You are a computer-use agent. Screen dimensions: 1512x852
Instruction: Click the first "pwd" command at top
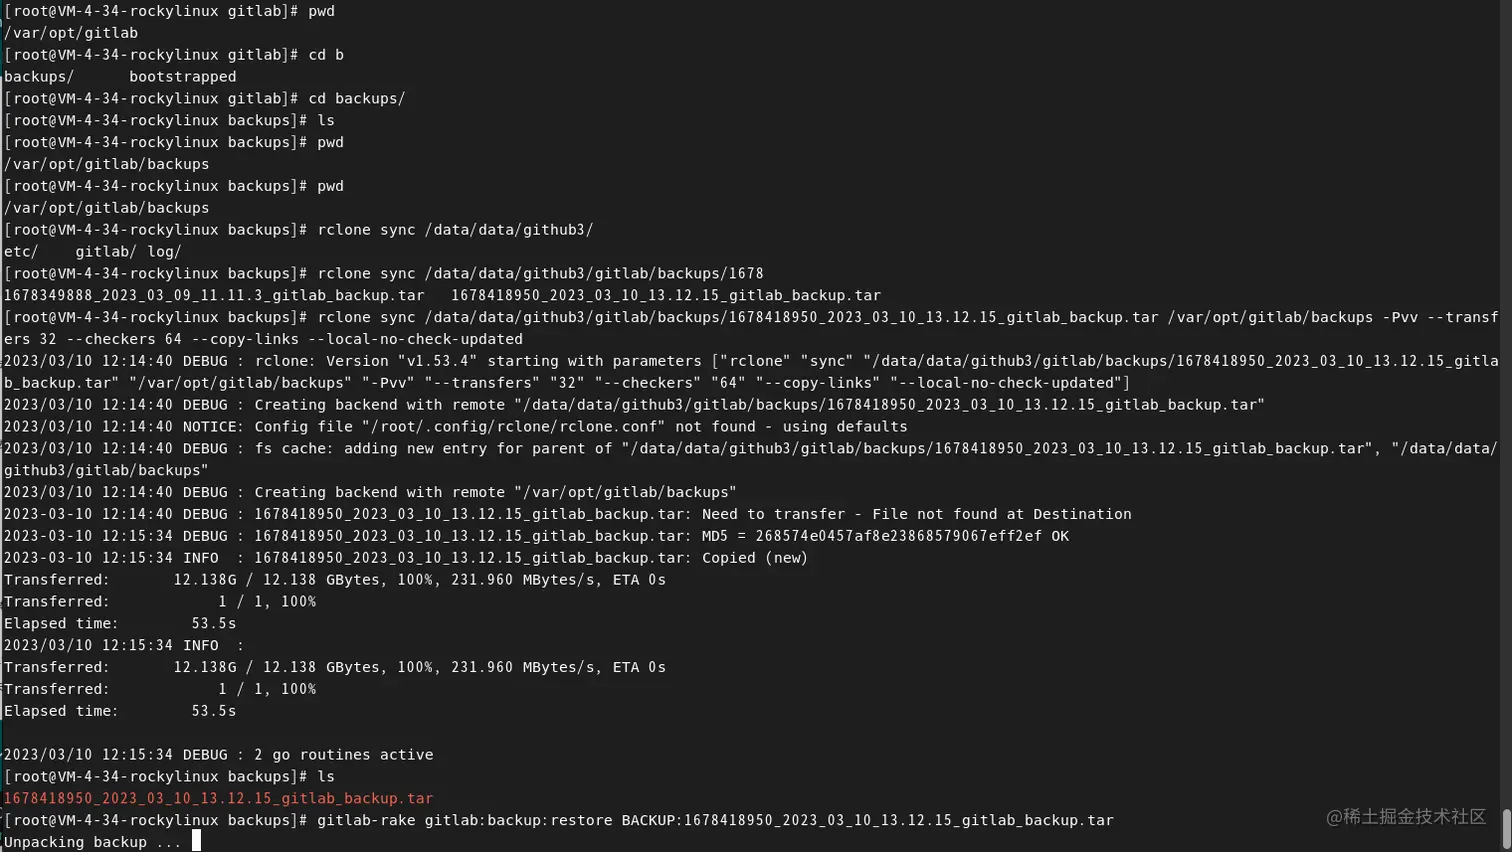pos(321,11)
